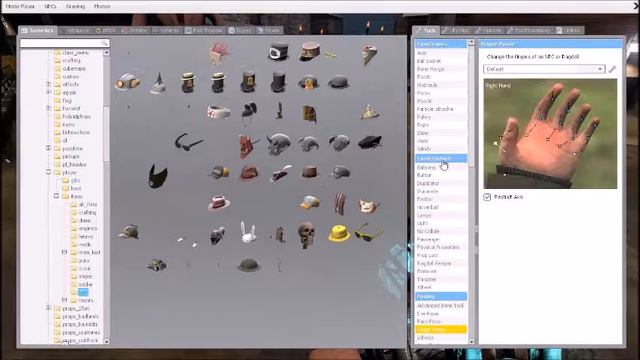Spawn the knight helmet model
The width and height of the screenshot is (640, 360).
217,236
